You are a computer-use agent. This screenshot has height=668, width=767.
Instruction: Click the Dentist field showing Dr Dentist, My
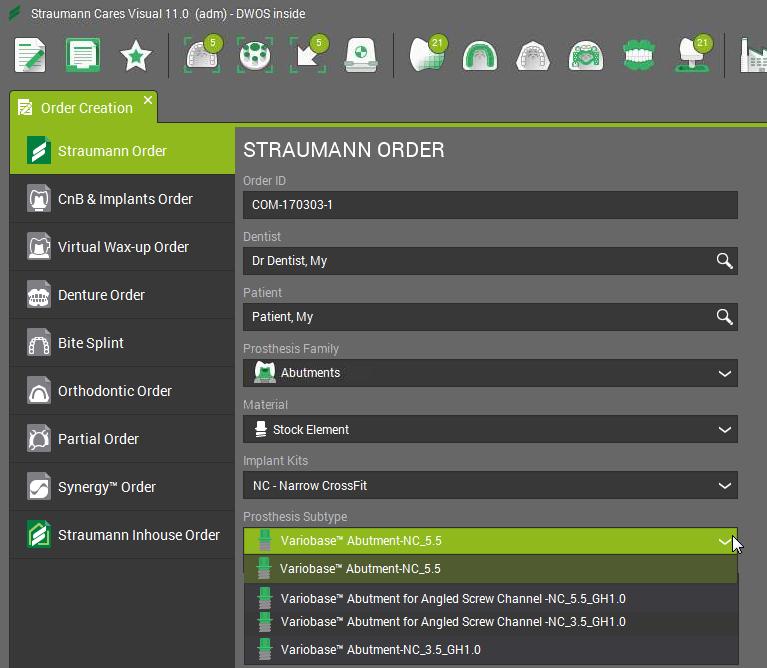[x=490, y=261]
